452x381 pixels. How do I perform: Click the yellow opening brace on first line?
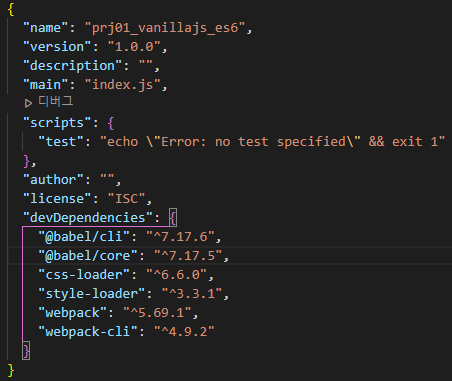click(11, 9)
